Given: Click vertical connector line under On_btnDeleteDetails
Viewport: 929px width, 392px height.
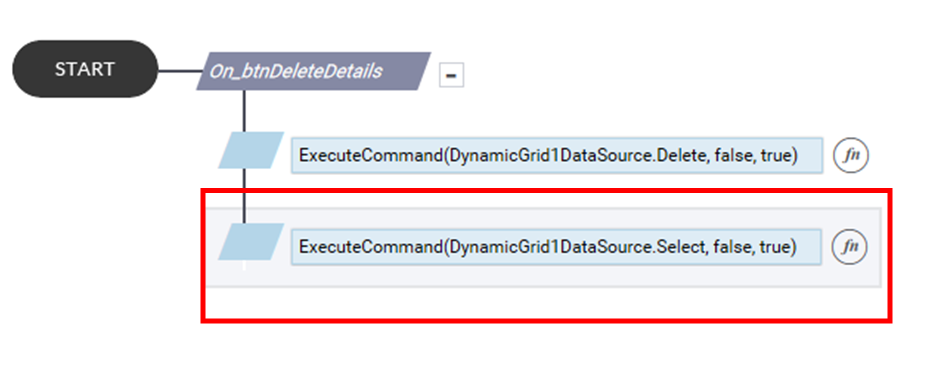Looking at the screenshot, I should click(x=244, y=111).
